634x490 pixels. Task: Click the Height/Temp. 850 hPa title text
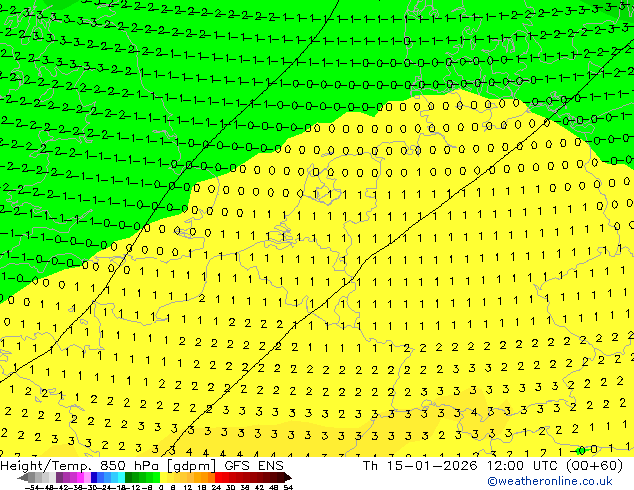click(x=82, y=466)
